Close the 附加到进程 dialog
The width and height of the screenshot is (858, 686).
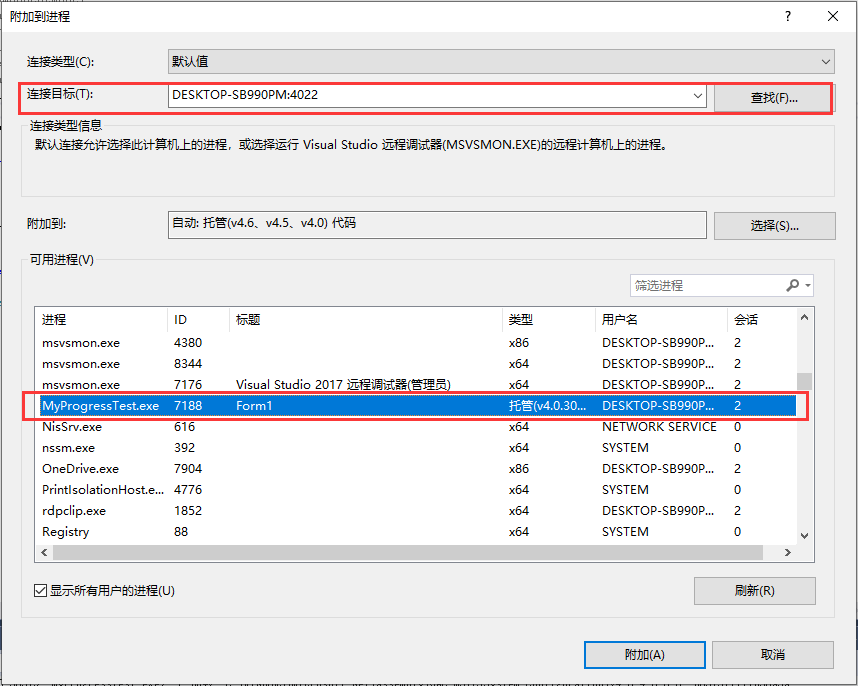coord(833,16)
